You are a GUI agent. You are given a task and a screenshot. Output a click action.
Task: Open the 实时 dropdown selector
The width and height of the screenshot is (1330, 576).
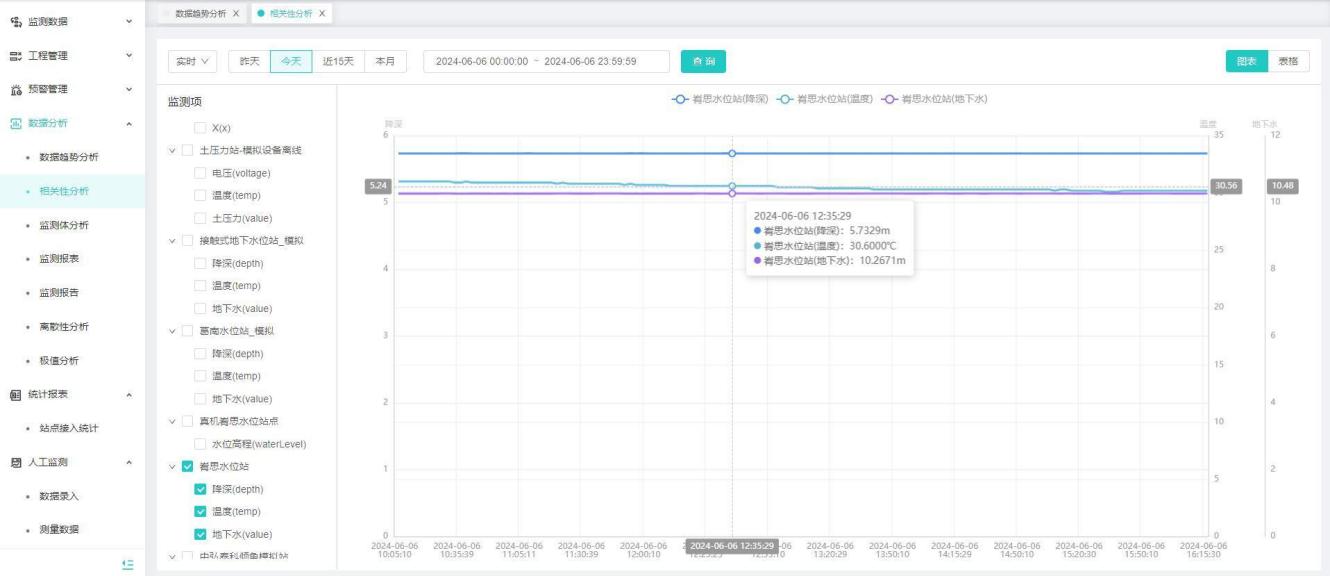point(193,61)
